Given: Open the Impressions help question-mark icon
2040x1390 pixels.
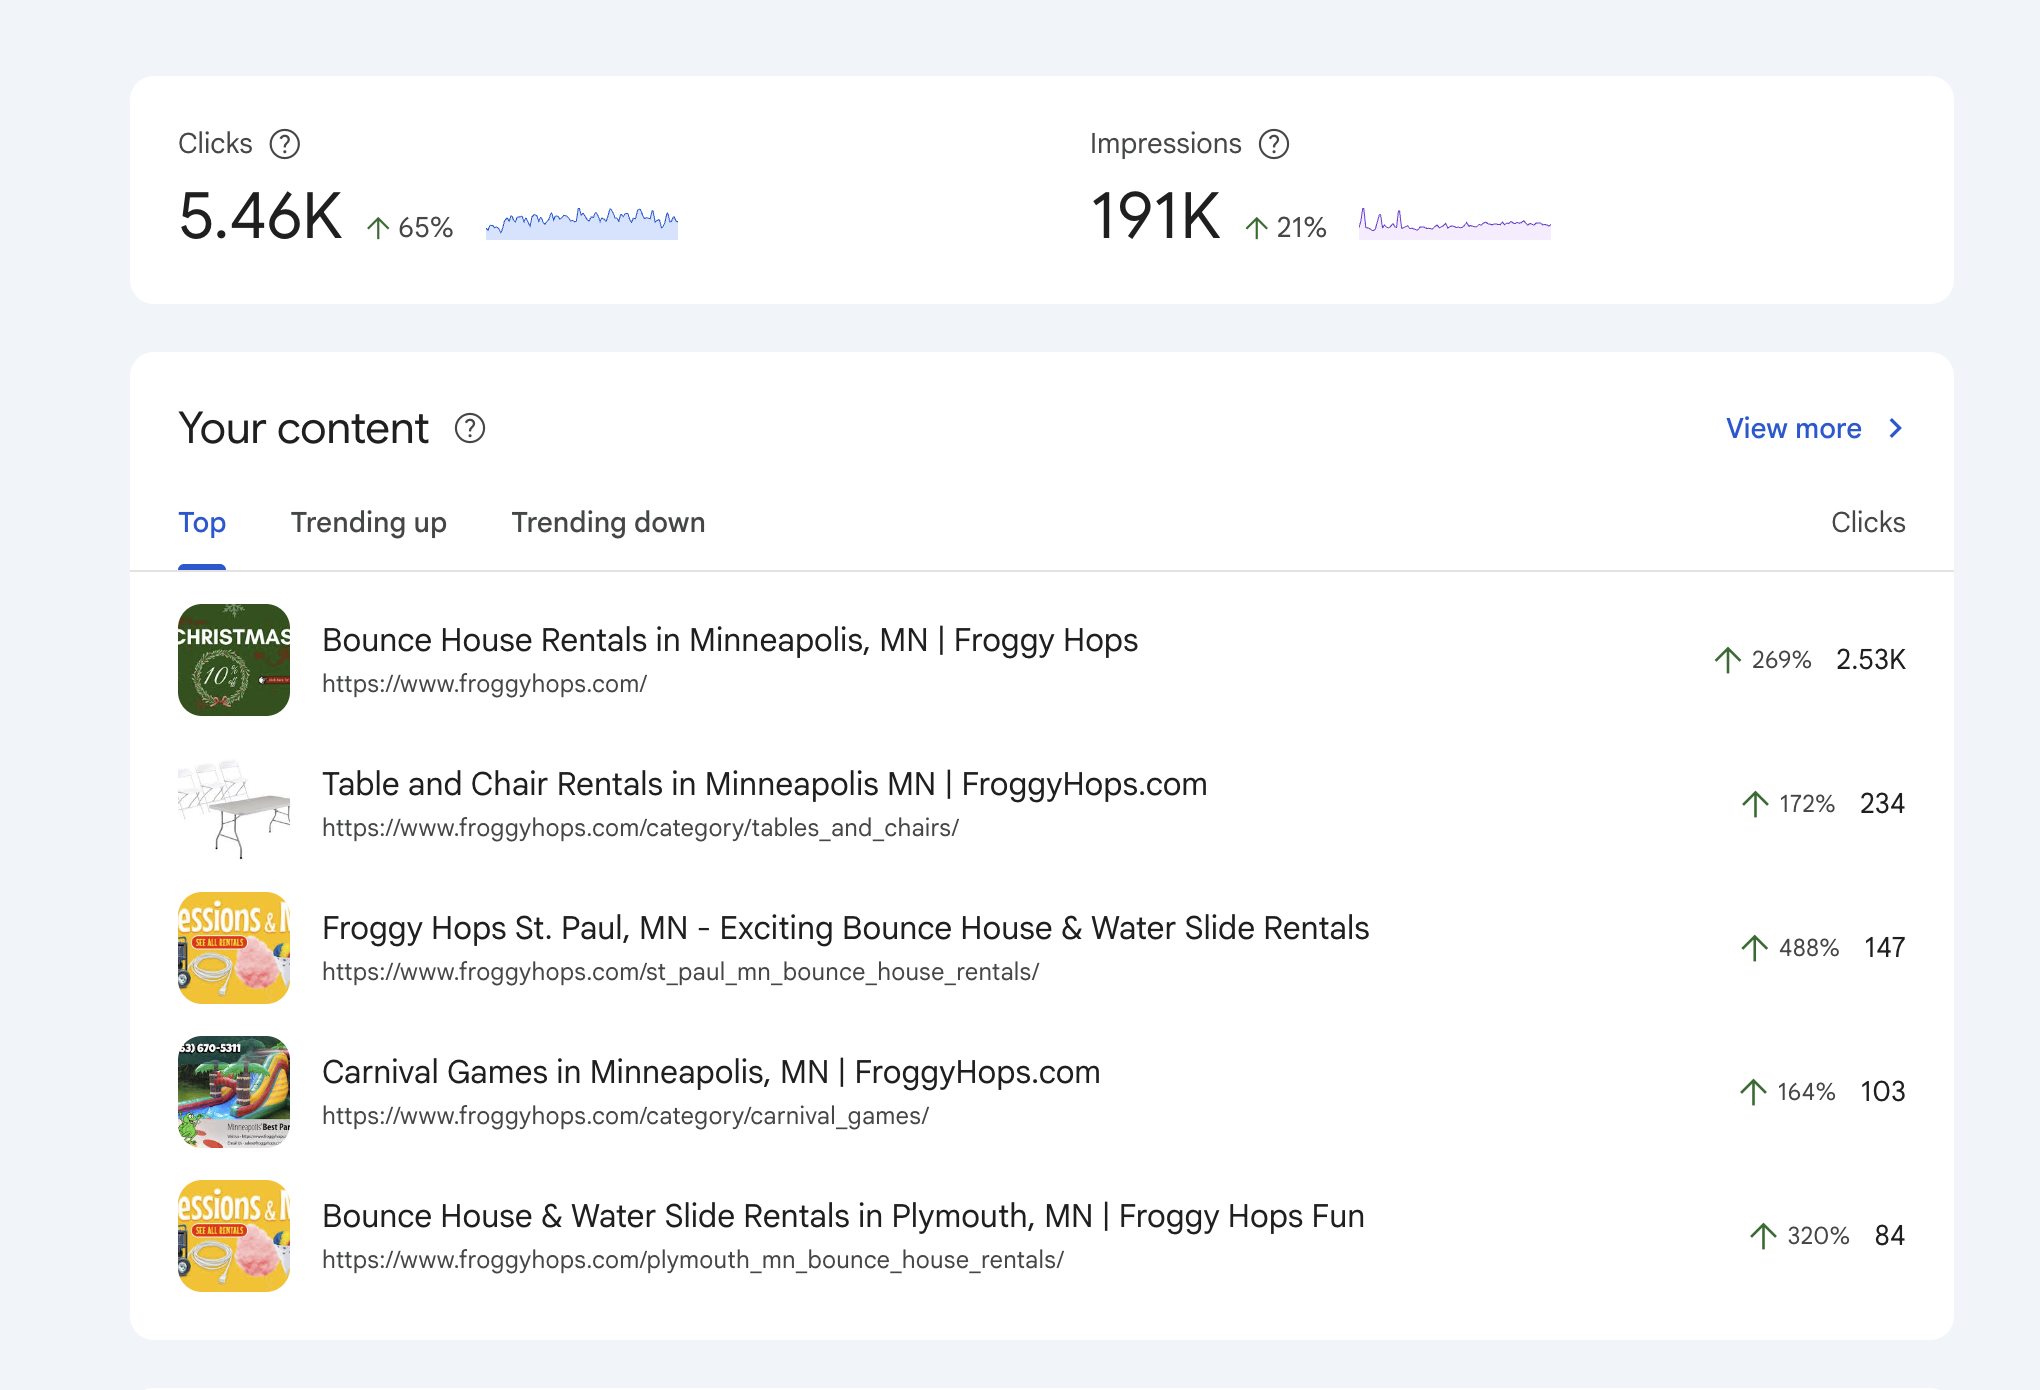Looking at the screenshot, I should point(1274,144).
